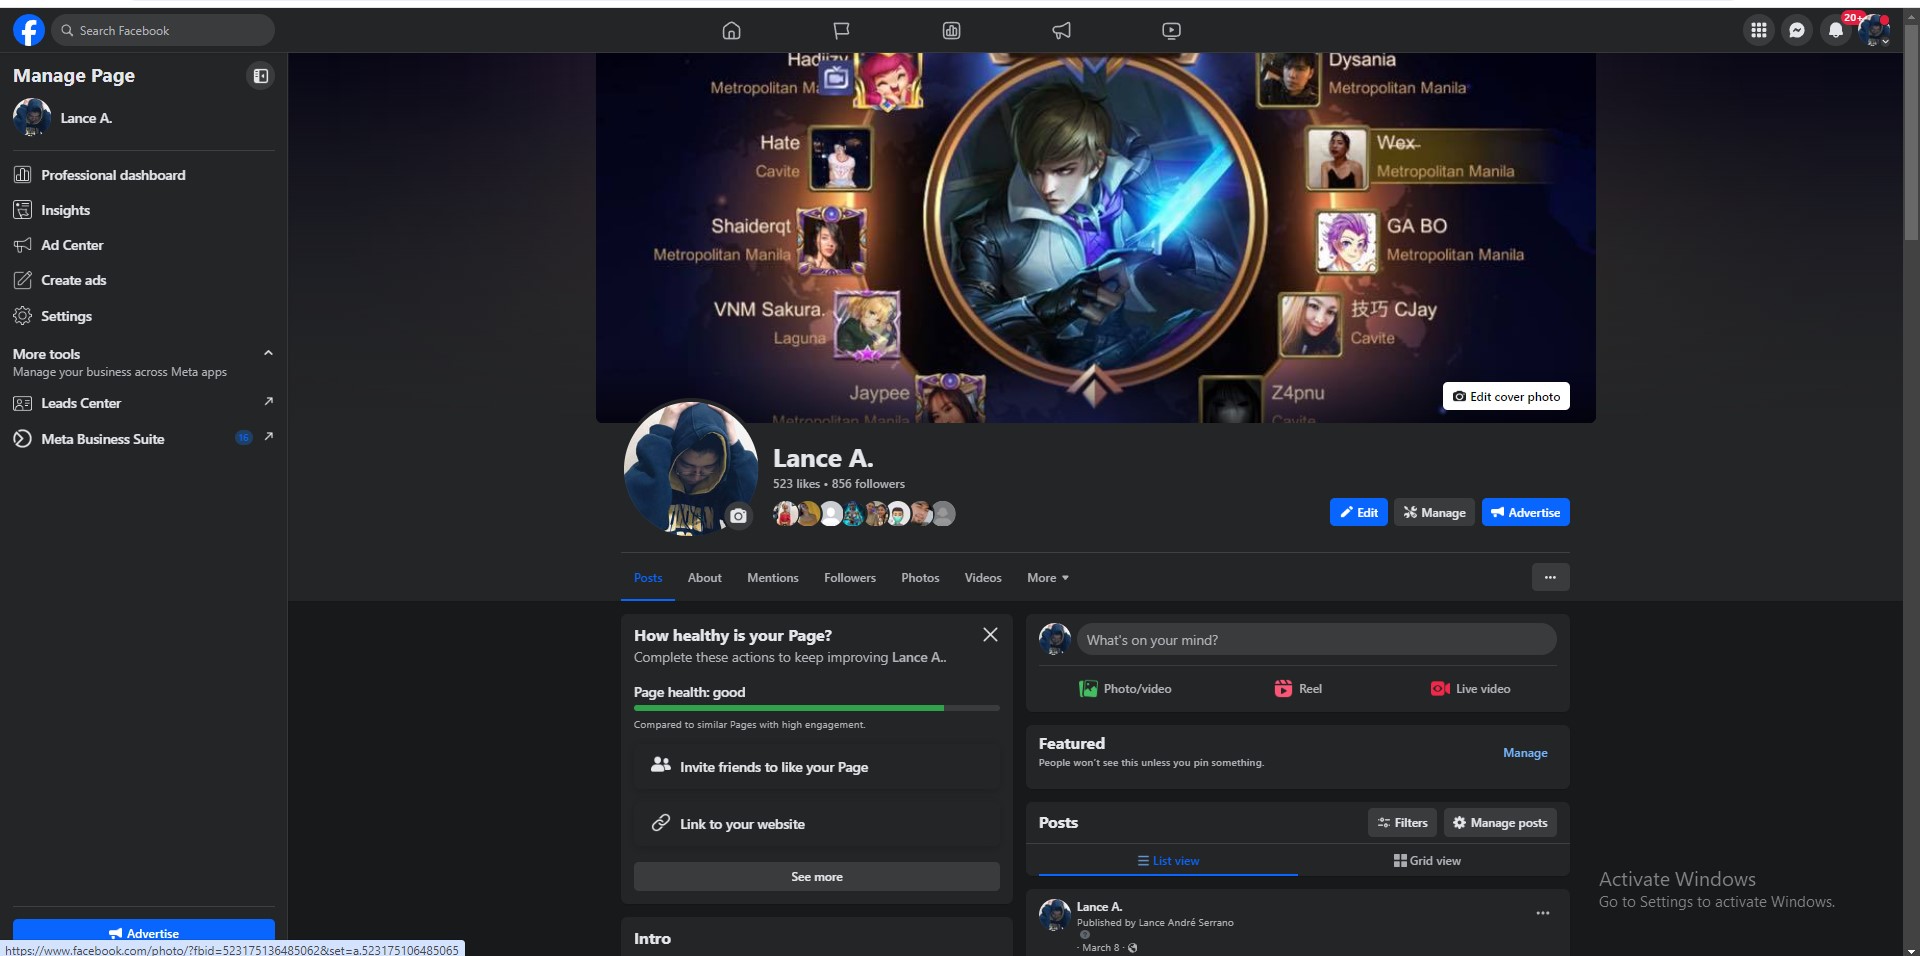
Task: Open the Pages flag icon
Action: [x=842, y=30]
